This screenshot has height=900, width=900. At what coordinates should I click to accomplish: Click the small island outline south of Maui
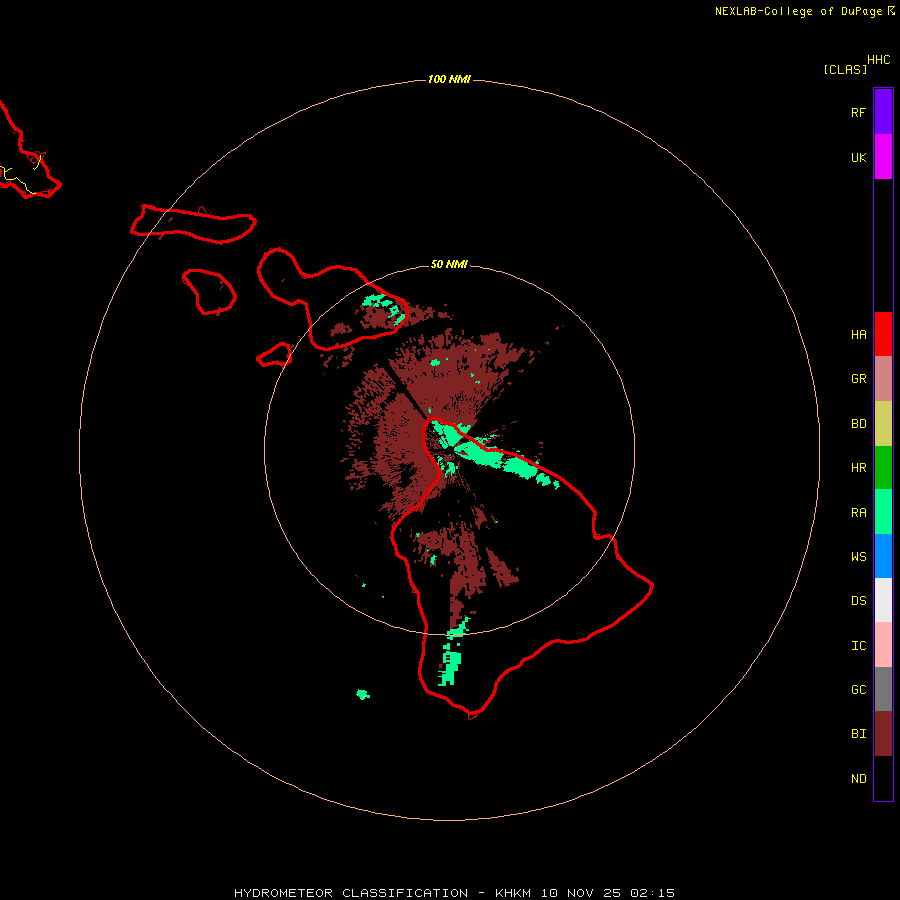click(x=274, y=355)
